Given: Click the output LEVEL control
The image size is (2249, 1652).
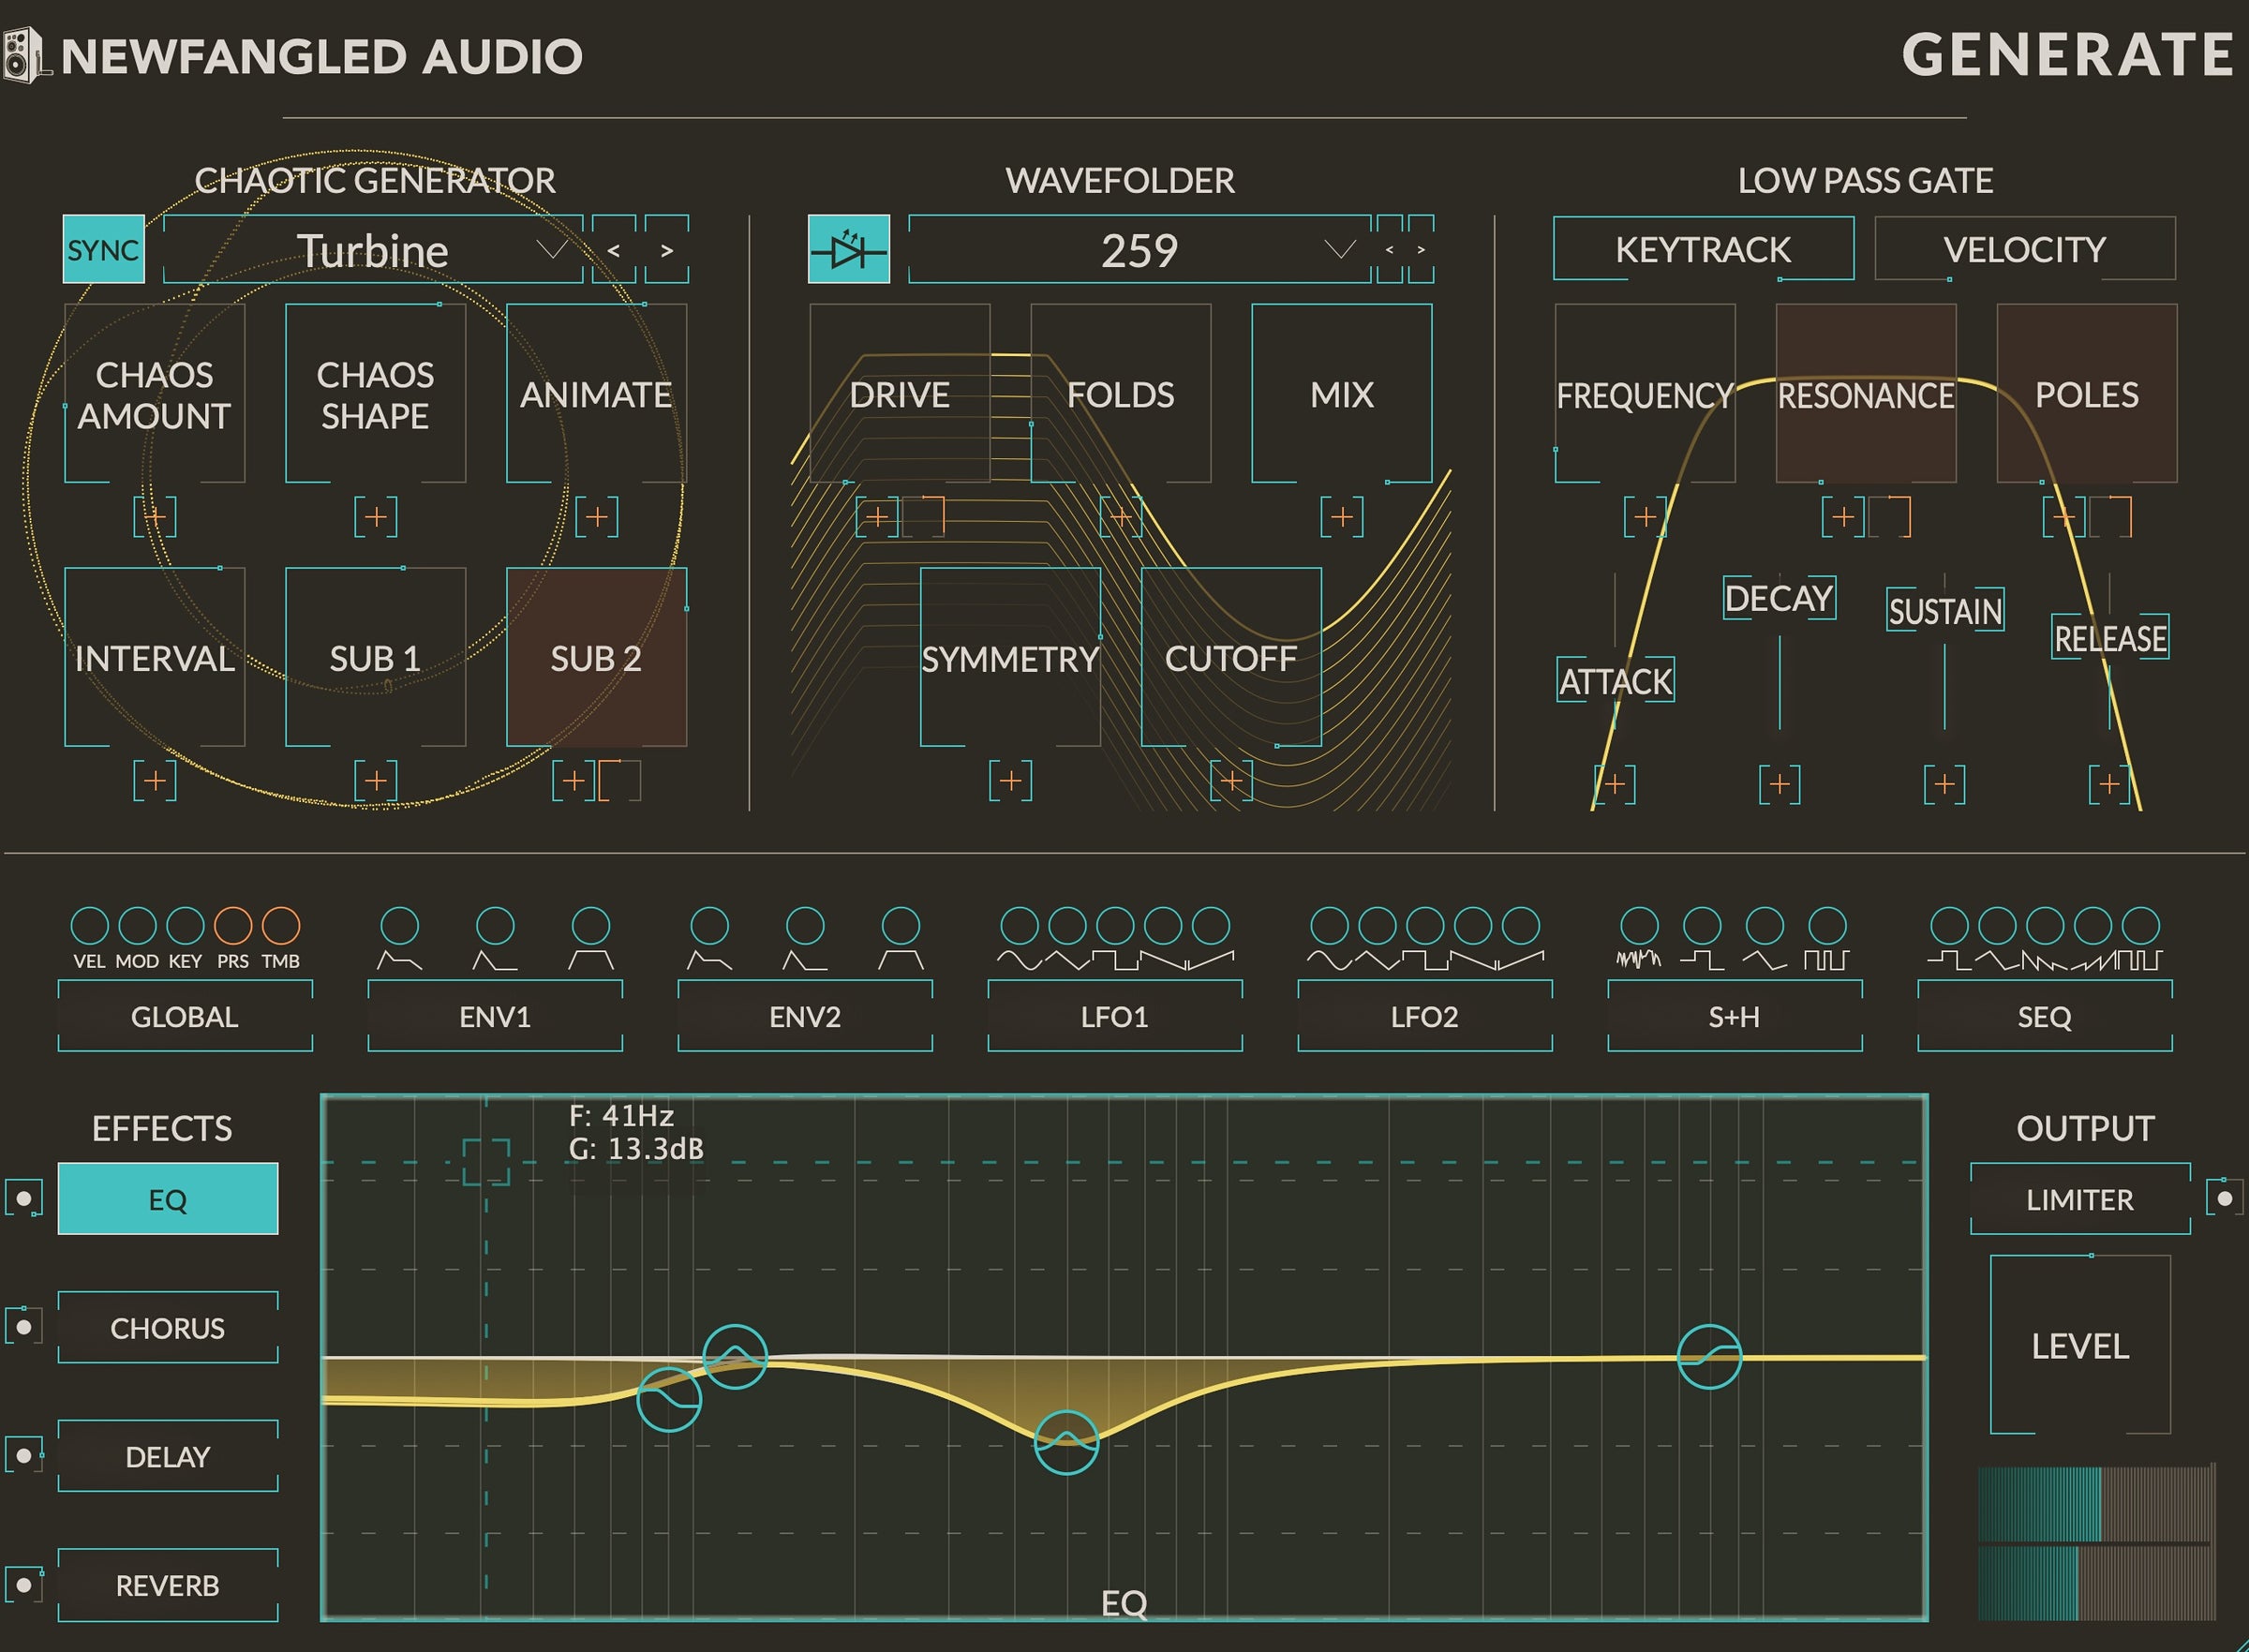Looking at the screenshot, I should click(x=2080, y=1345).
